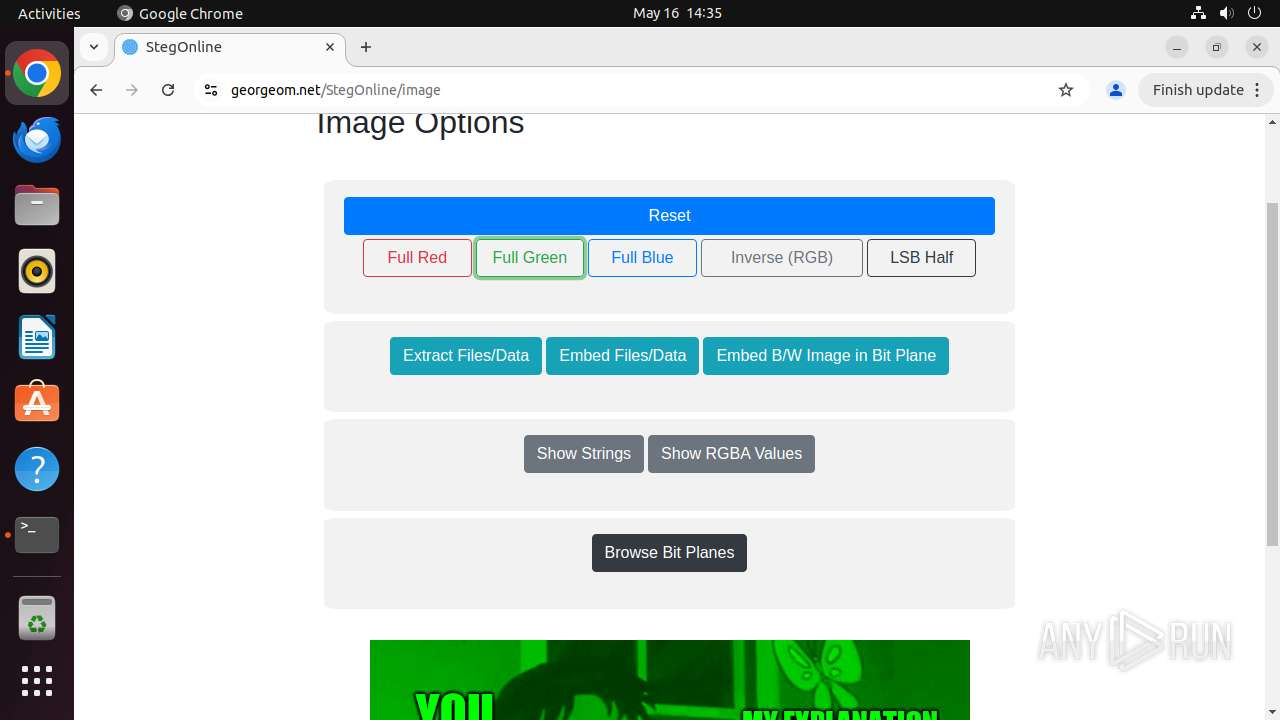Screen dimensions: 1280x720
Task: Click the address bar URL field
Action: pos(640,90)
